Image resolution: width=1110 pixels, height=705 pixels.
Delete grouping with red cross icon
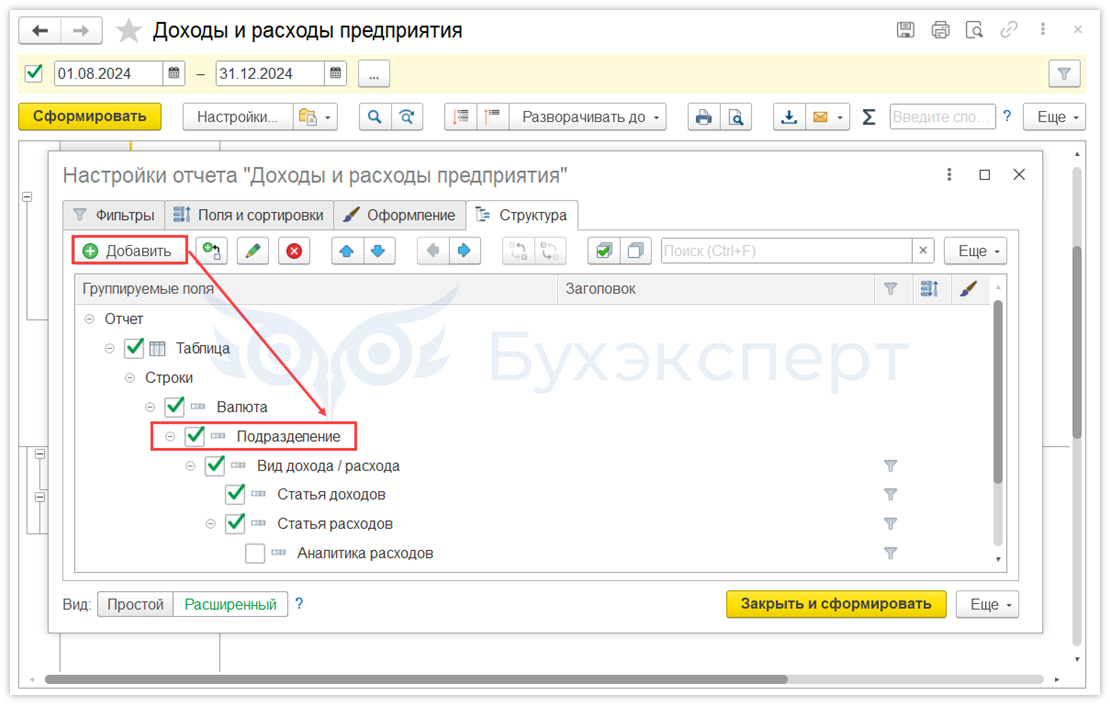[x=294, y=251]
